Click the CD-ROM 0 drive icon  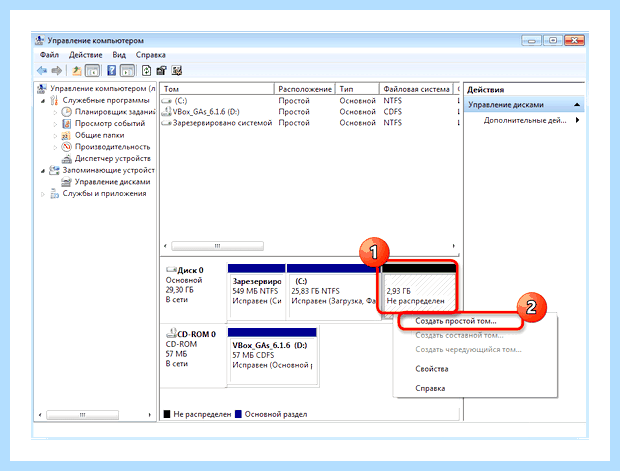pyautogui.click(x=171, y=333)
